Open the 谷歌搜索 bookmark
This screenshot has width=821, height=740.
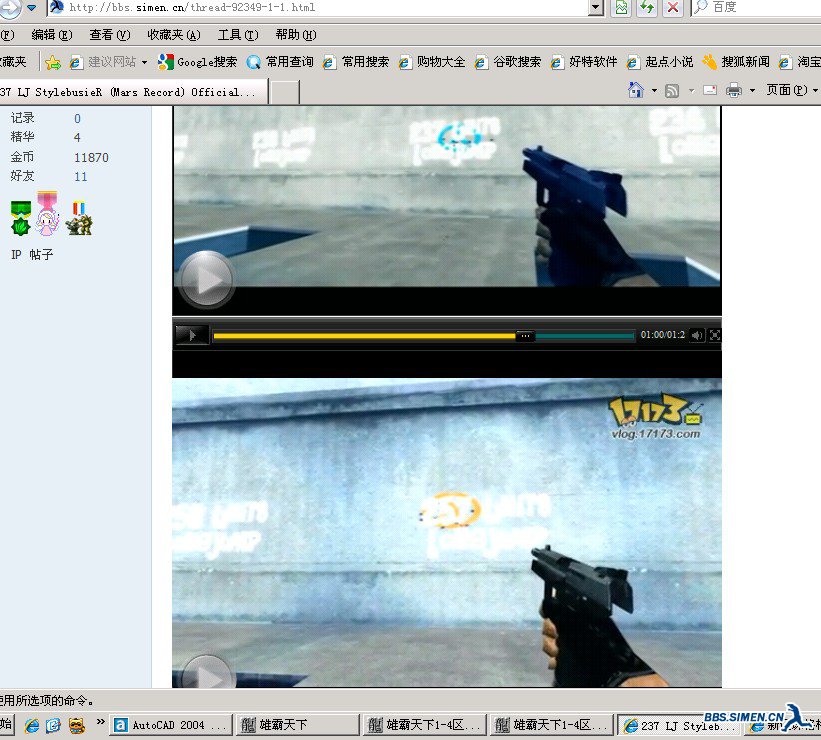(508, 62)
